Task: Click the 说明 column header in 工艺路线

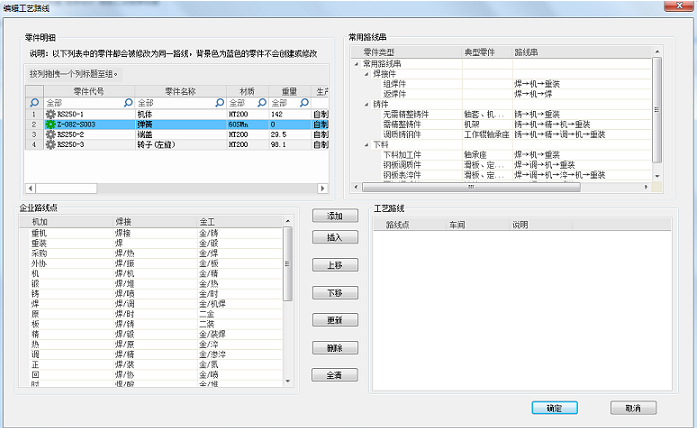Action: point(541,225)
